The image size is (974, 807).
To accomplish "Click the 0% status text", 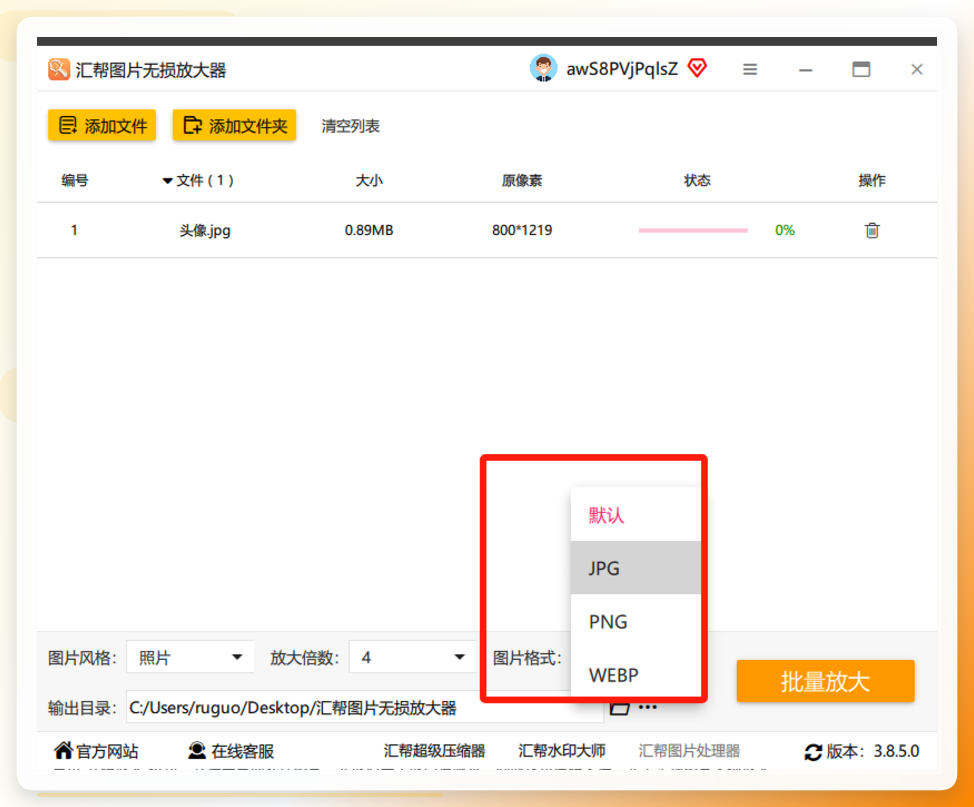I will click(785, 230).
